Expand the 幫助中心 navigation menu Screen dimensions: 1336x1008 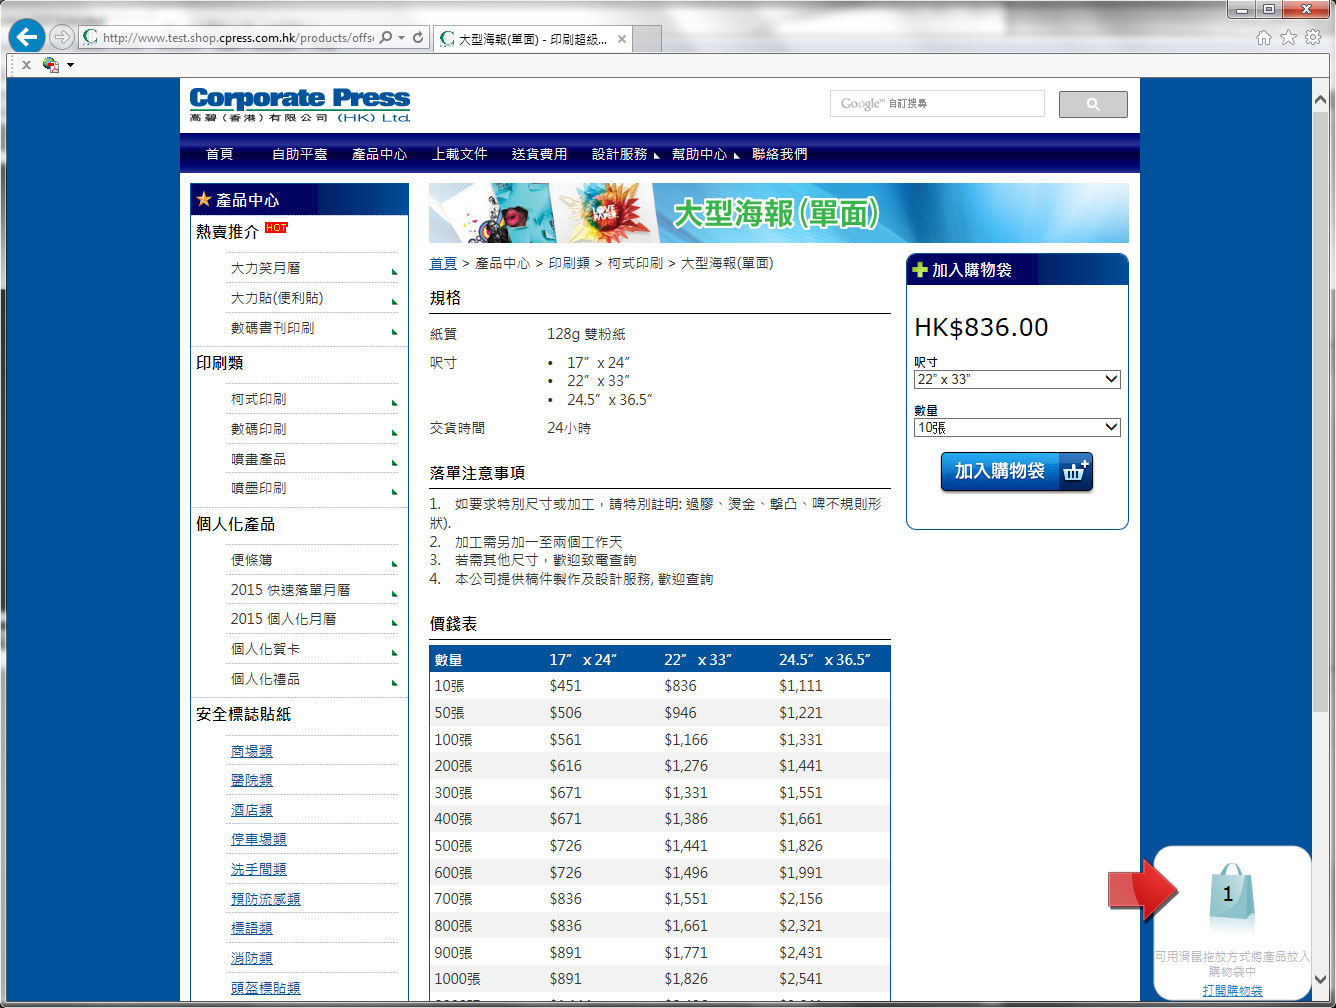coord(704,154)
